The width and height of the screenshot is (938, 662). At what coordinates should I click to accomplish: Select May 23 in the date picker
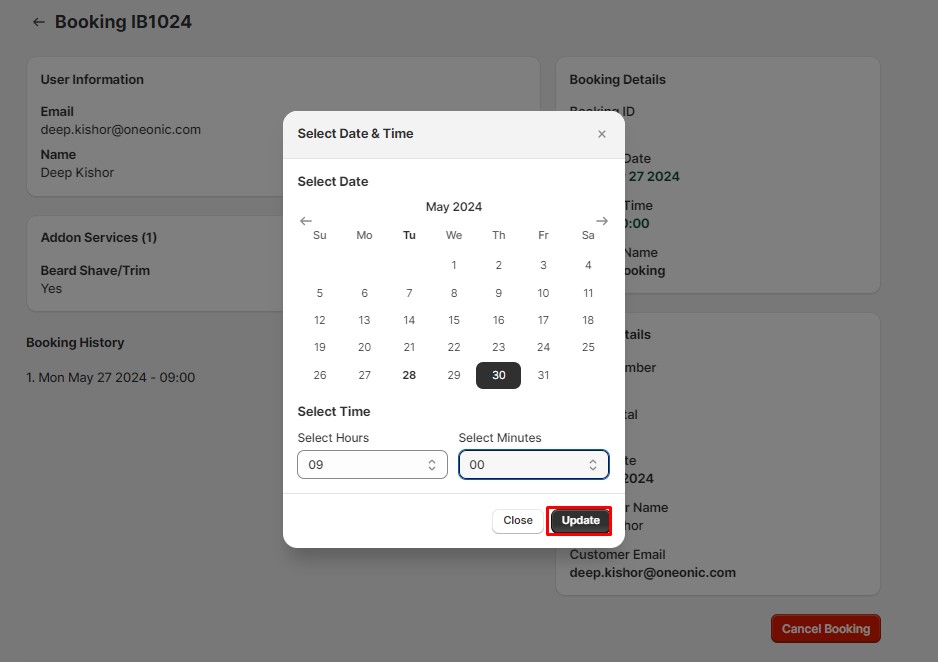click(498, 348)
